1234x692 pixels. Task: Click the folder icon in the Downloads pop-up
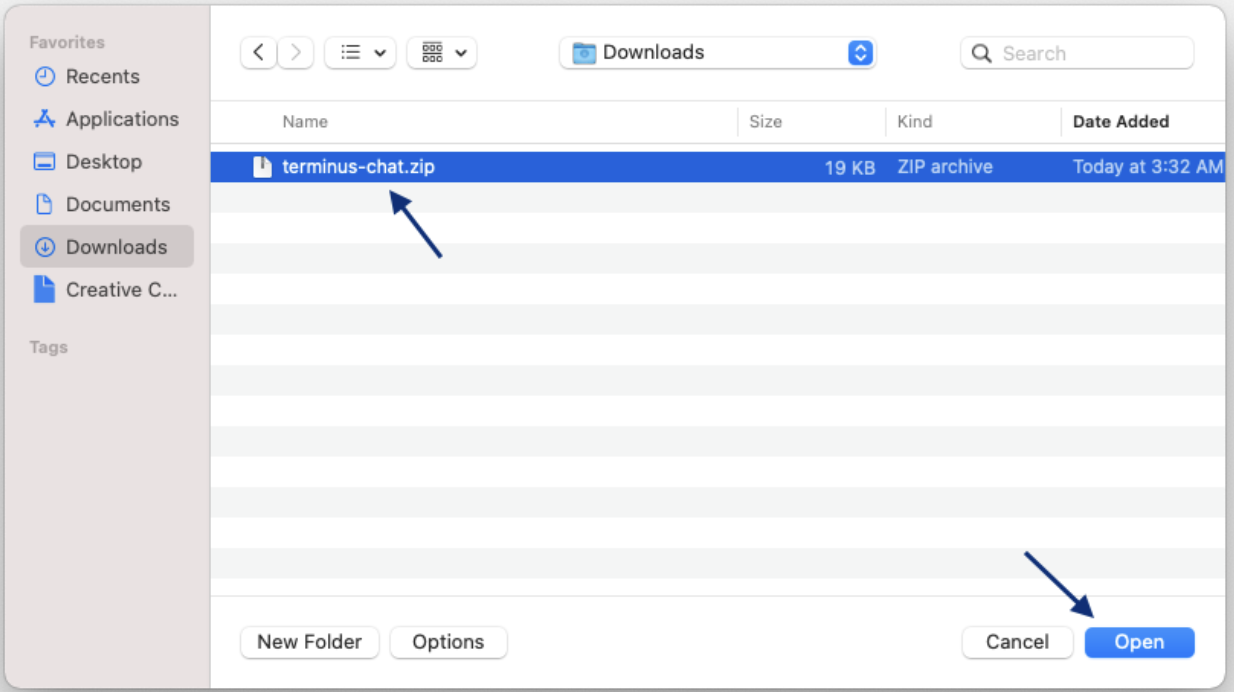[584, 53]
